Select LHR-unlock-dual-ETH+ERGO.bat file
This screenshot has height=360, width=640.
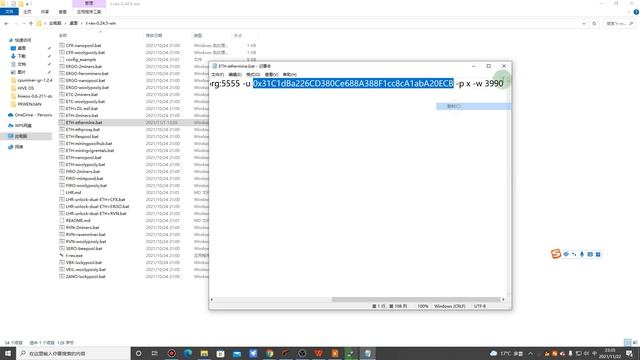97,206
